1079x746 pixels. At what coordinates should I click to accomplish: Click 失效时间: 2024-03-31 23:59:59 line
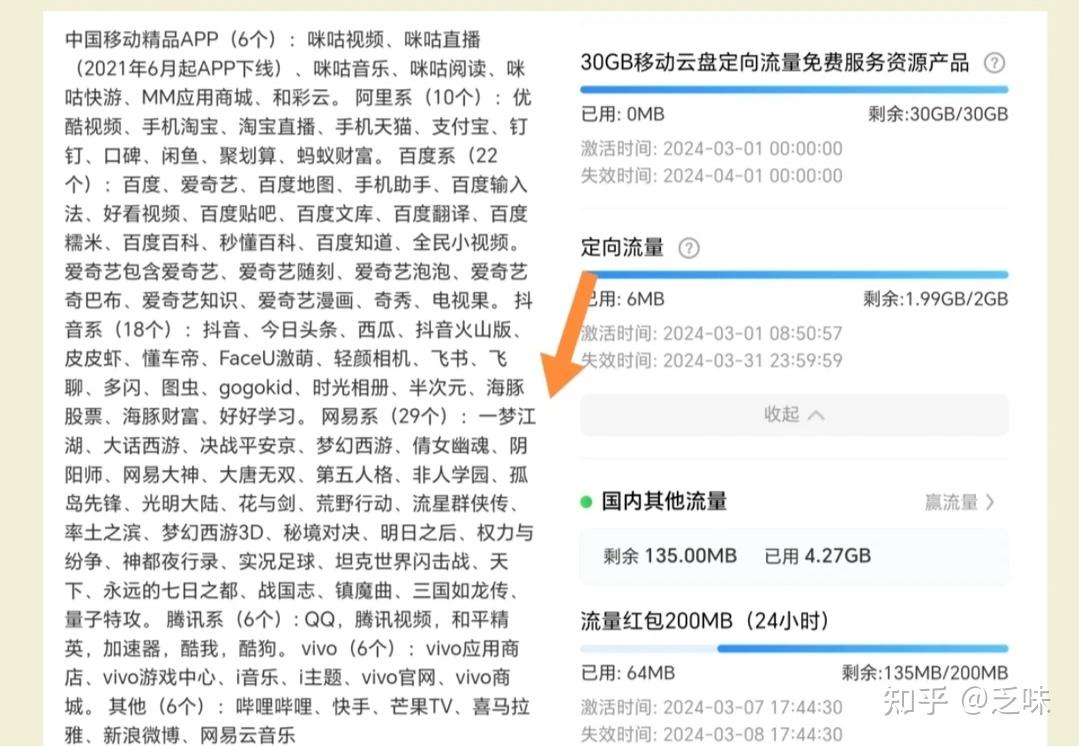[x=712, y=361]
